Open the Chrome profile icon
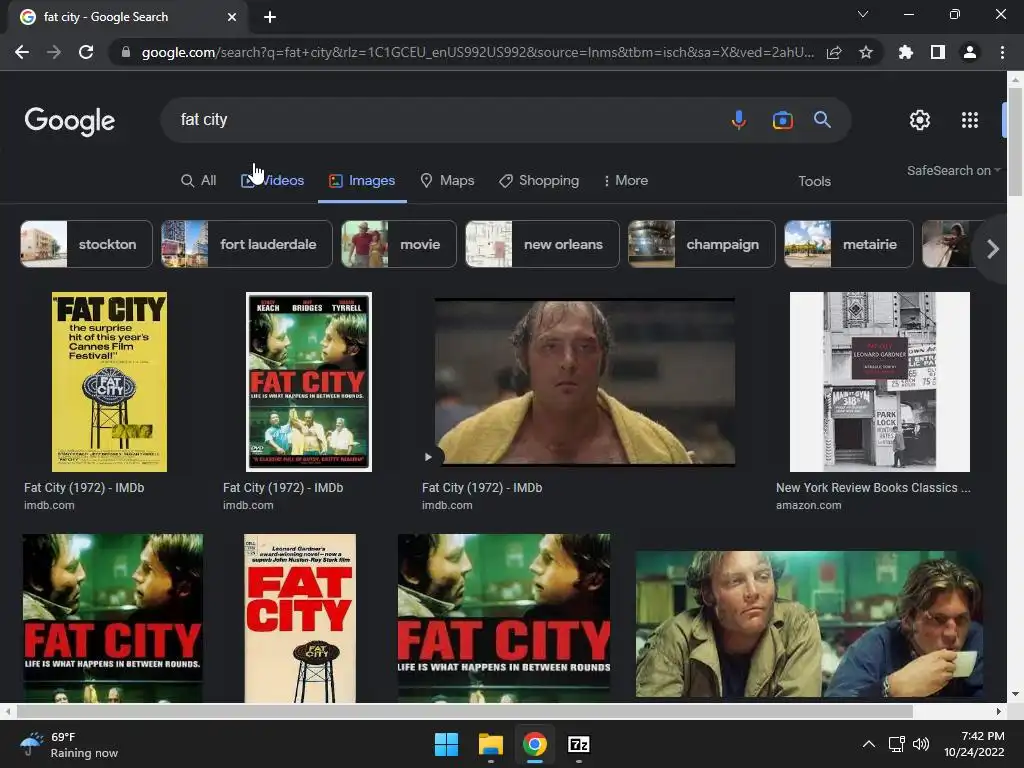This screenshot has height=768, width=1024. click(x=970, y=52)
